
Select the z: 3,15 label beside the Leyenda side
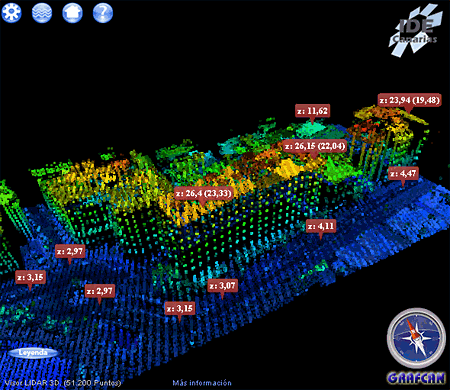[x=30, y=277]
